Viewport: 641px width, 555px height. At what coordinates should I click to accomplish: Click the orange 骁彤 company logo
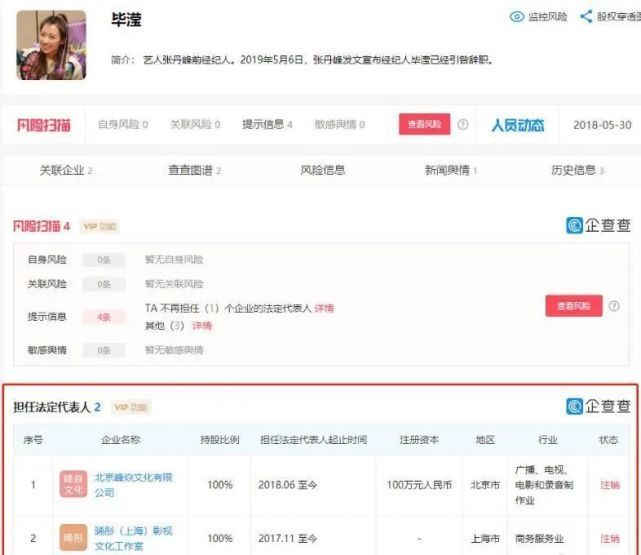coord(73,538)
